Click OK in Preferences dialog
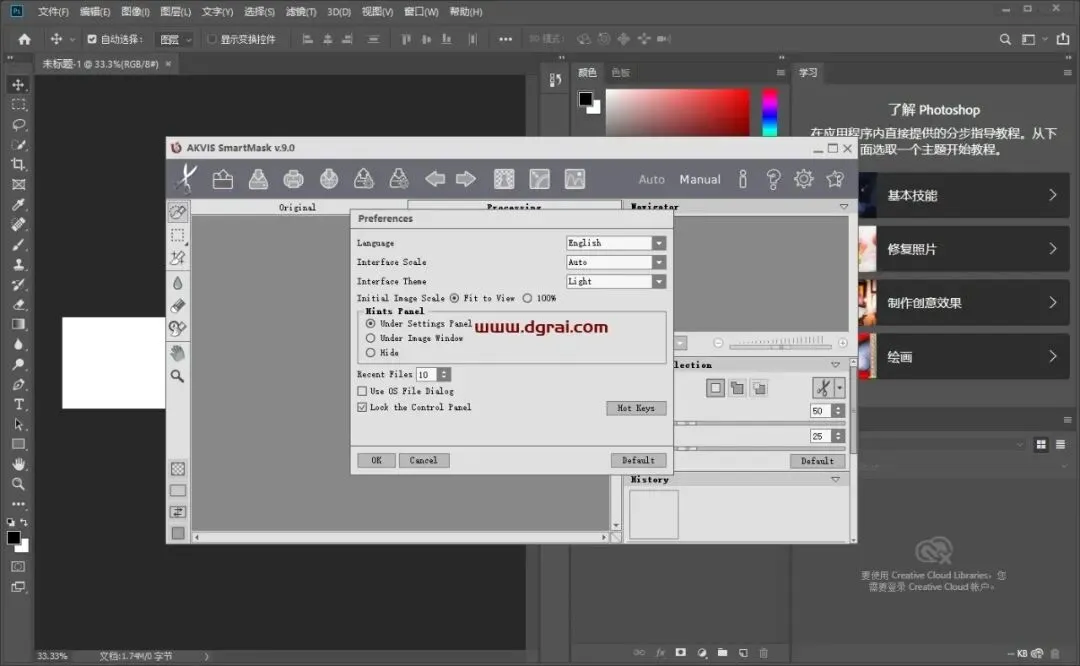The width and height of the screenshot is (1080, 666). pos(376,460)
